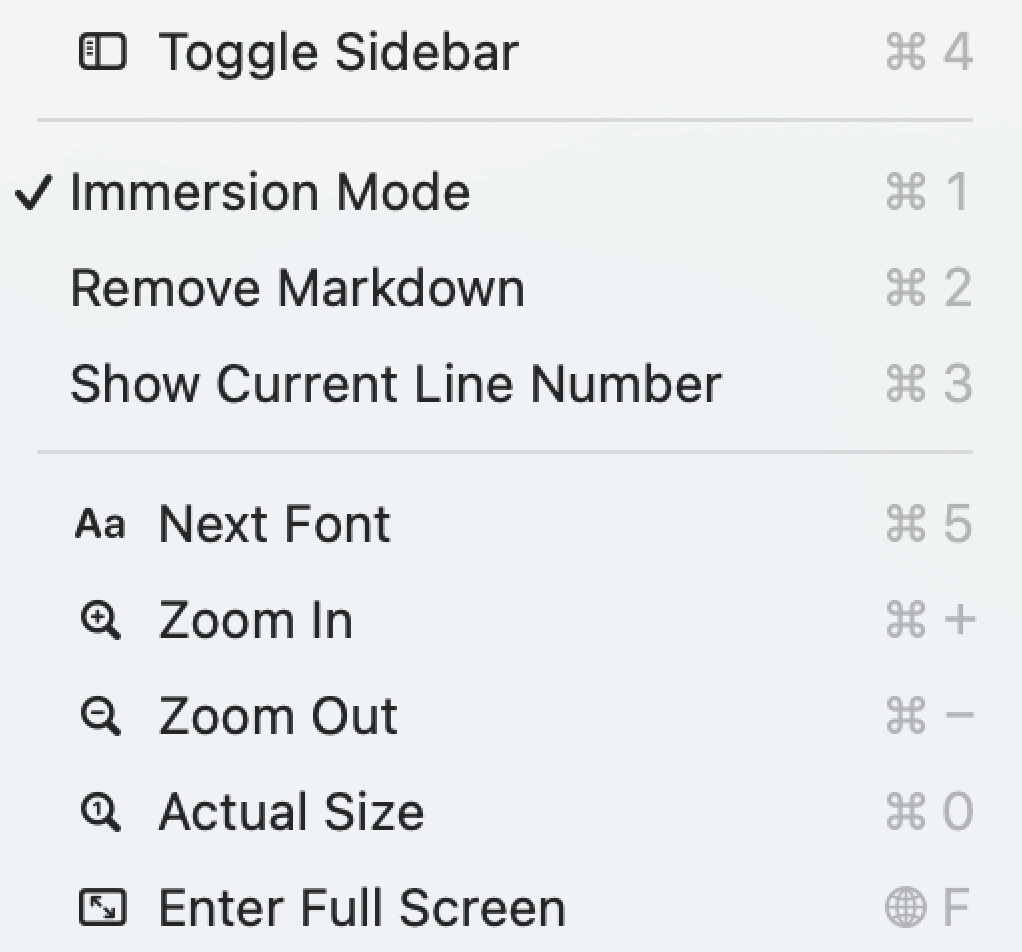Open the sidebar with Toggle Sidebar
This screenshot has width=1022, height=952.
(x=340, y=52)
